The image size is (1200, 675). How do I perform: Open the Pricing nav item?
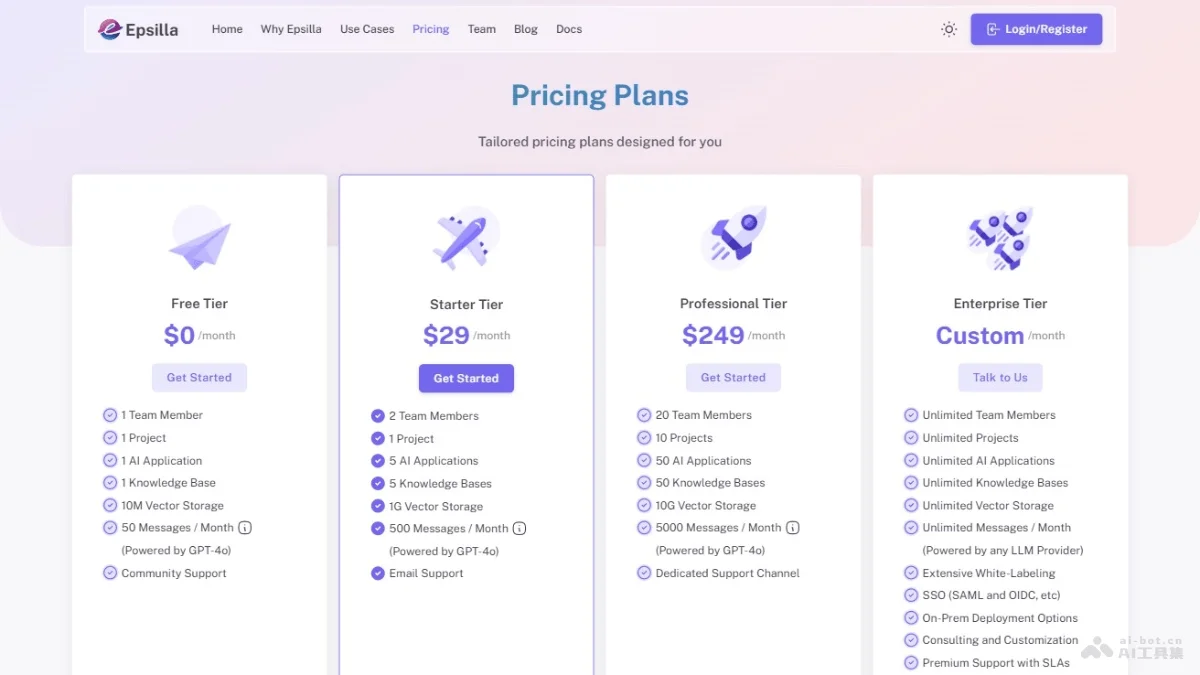pos(431,29)
